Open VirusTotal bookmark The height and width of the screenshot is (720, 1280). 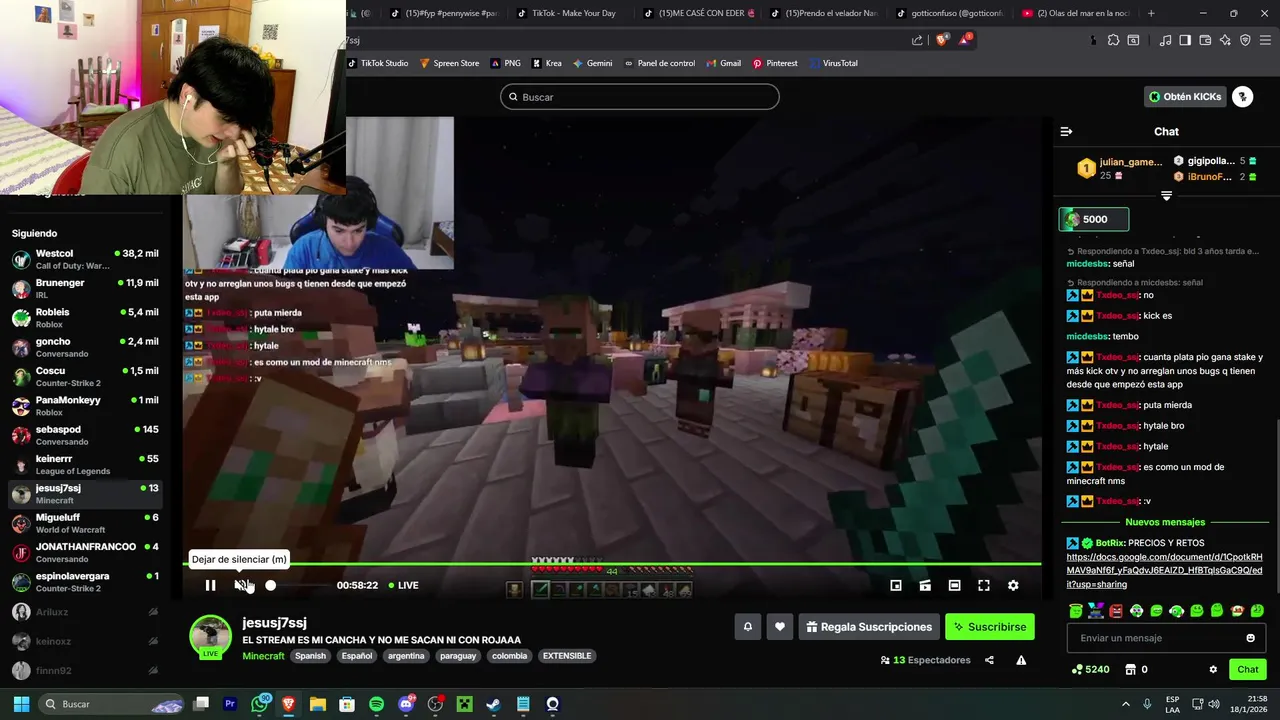click(x=833, y=63)
